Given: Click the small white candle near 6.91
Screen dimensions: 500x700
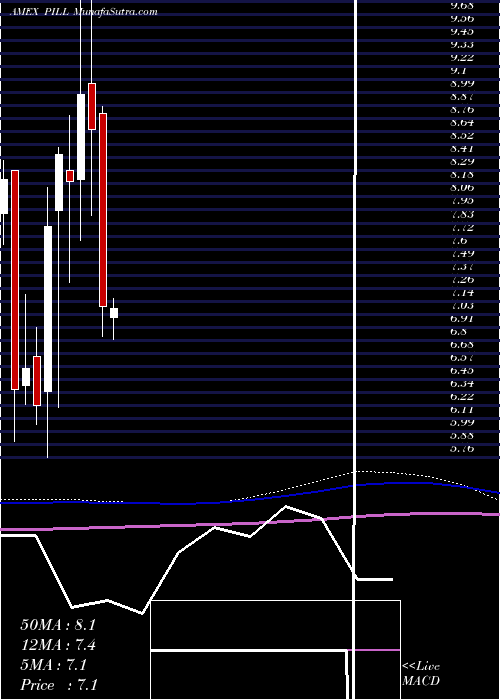Looking at the screenshot, I should [x=114, y=313].
